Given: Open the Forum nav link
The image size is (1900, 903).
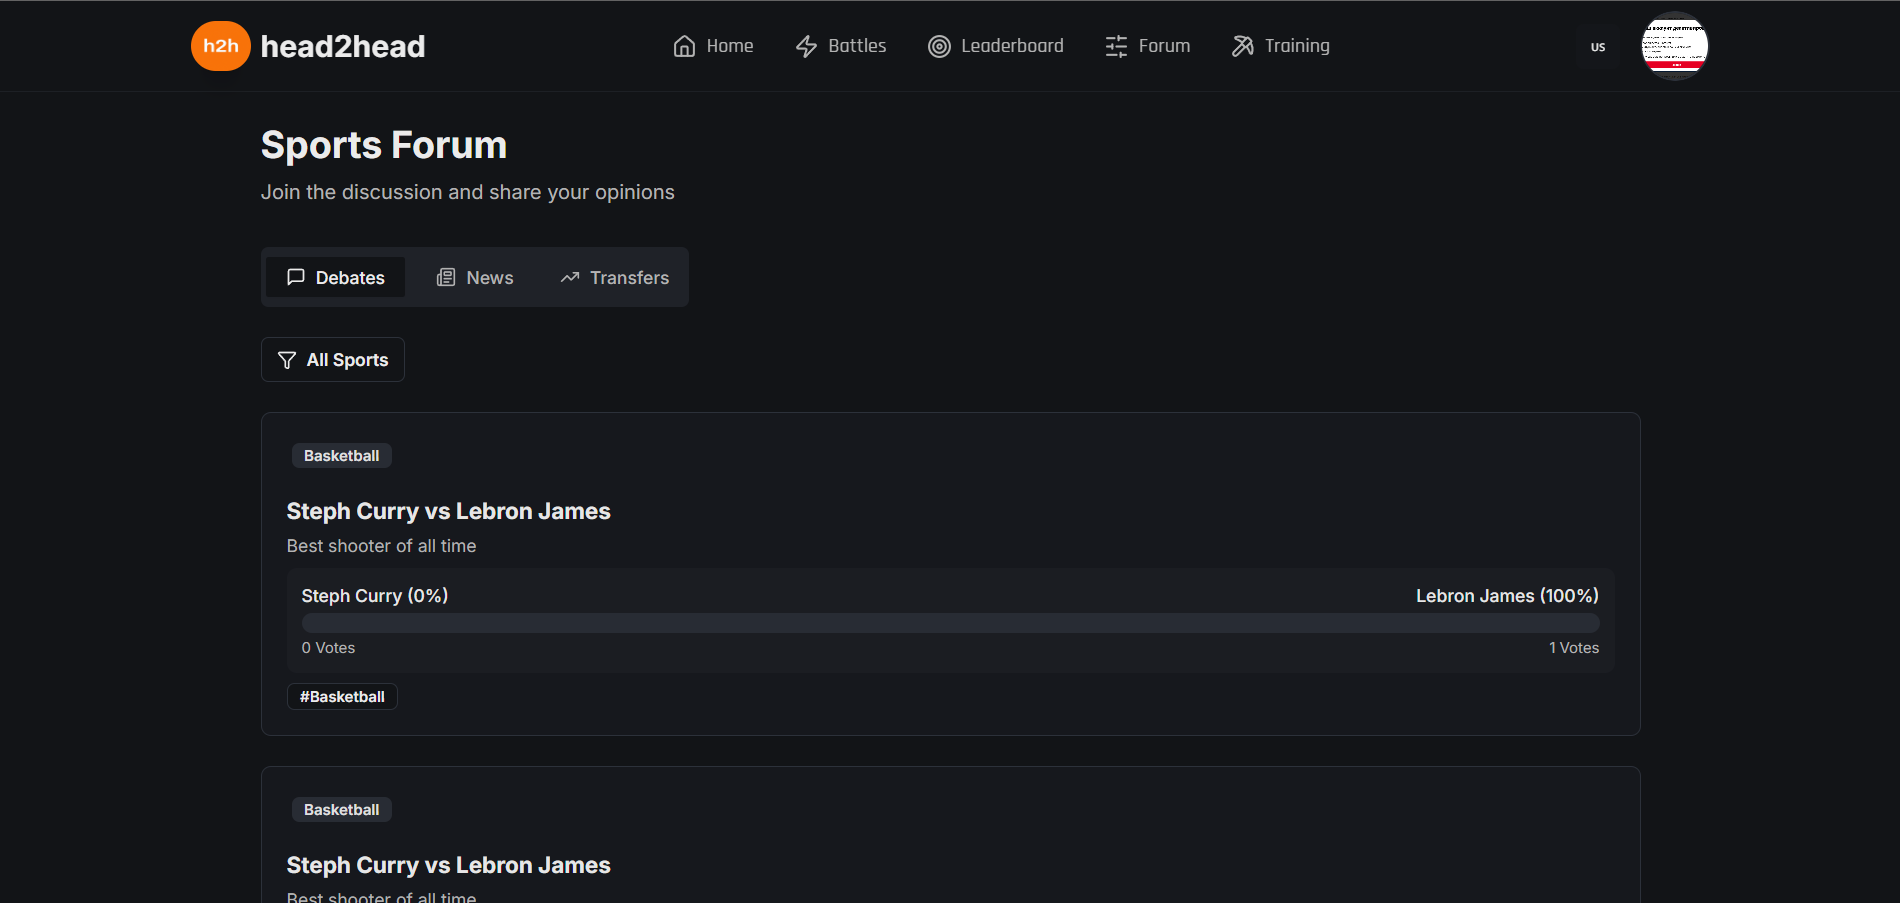Looking at the screenshot, I should coord(1148,46).
